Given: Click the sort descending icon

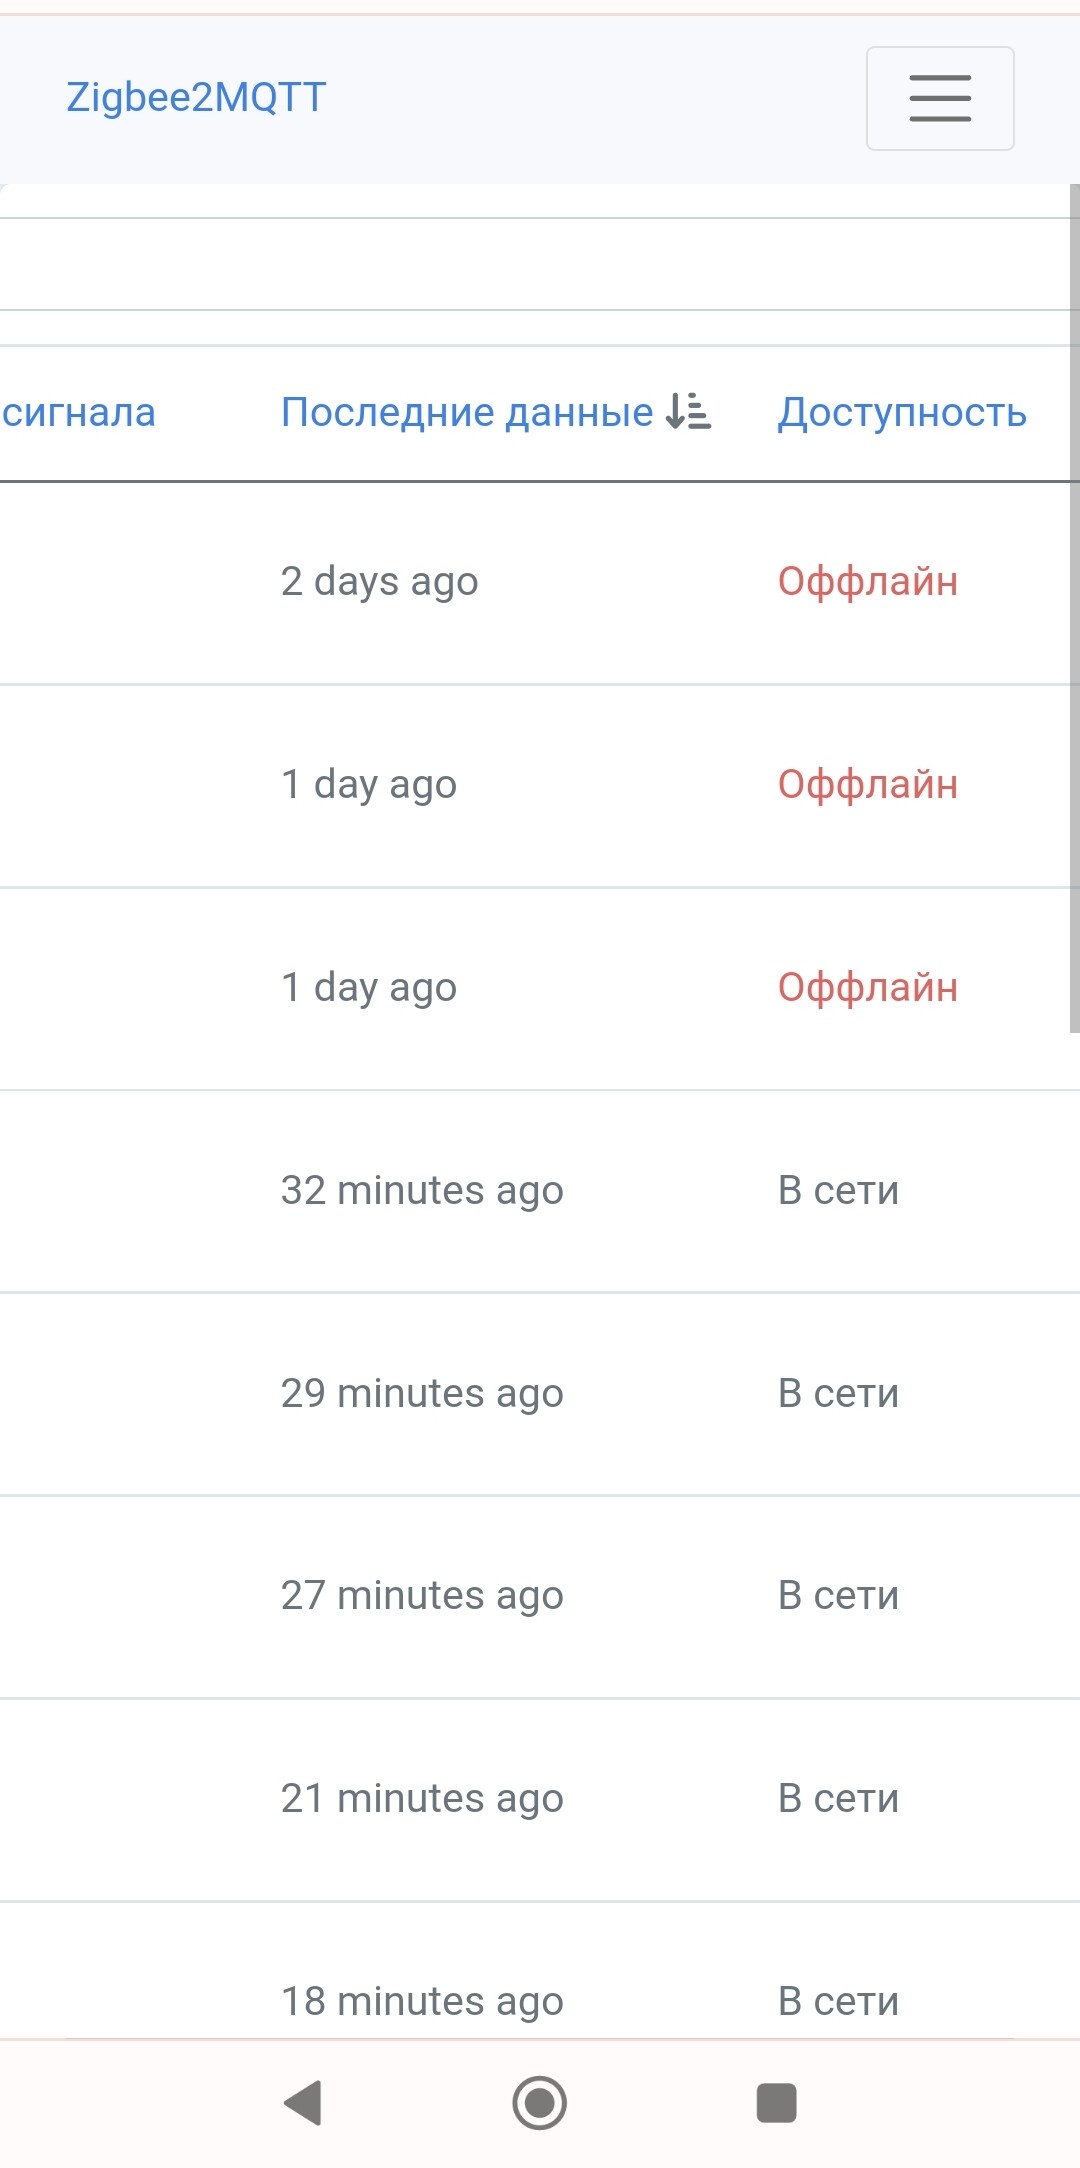Looking at the screenshot, I should 688,411.
